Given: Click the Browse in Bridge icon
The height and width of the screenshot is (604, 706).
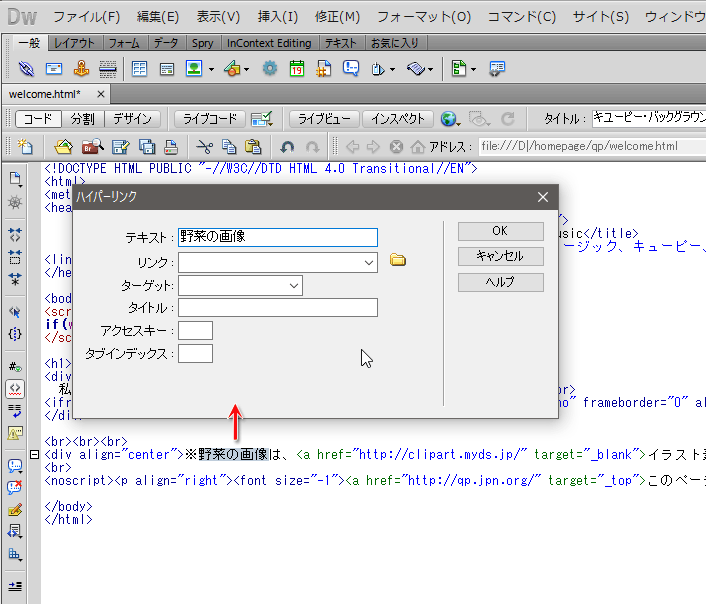Looking at the screenshot, I should 93,146.
